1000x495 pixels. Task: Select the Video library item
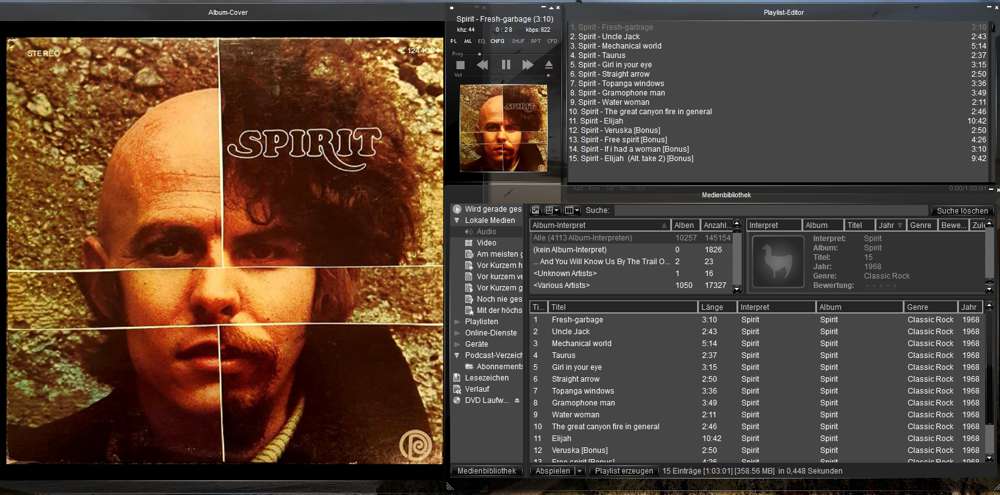(x=486, y=243)
